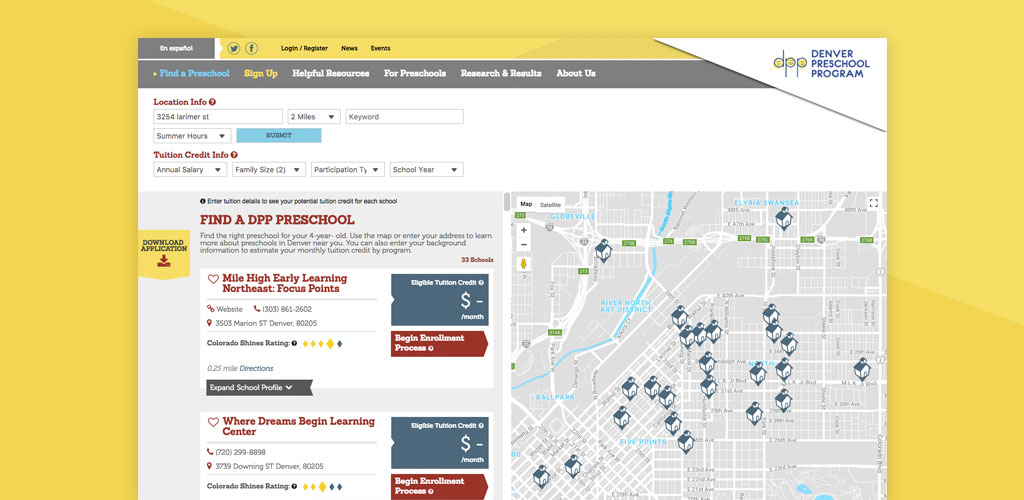Viewport: 1024px width, 500px height.
Task: Switch map to Map view
Action: 526,204
